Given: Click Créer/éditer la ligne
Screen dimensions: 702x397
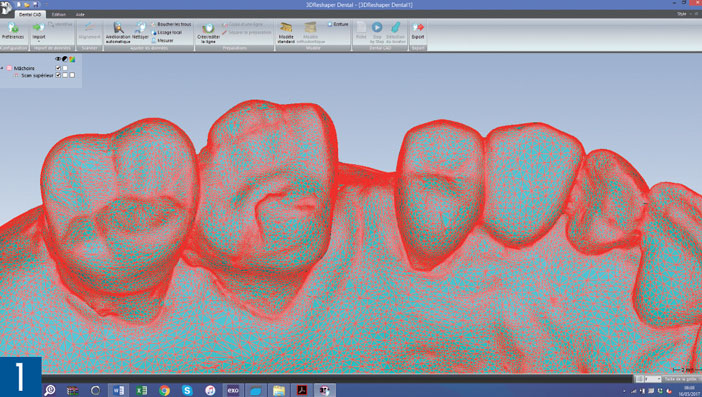Looking at the screenshot, I should (208, 33).
